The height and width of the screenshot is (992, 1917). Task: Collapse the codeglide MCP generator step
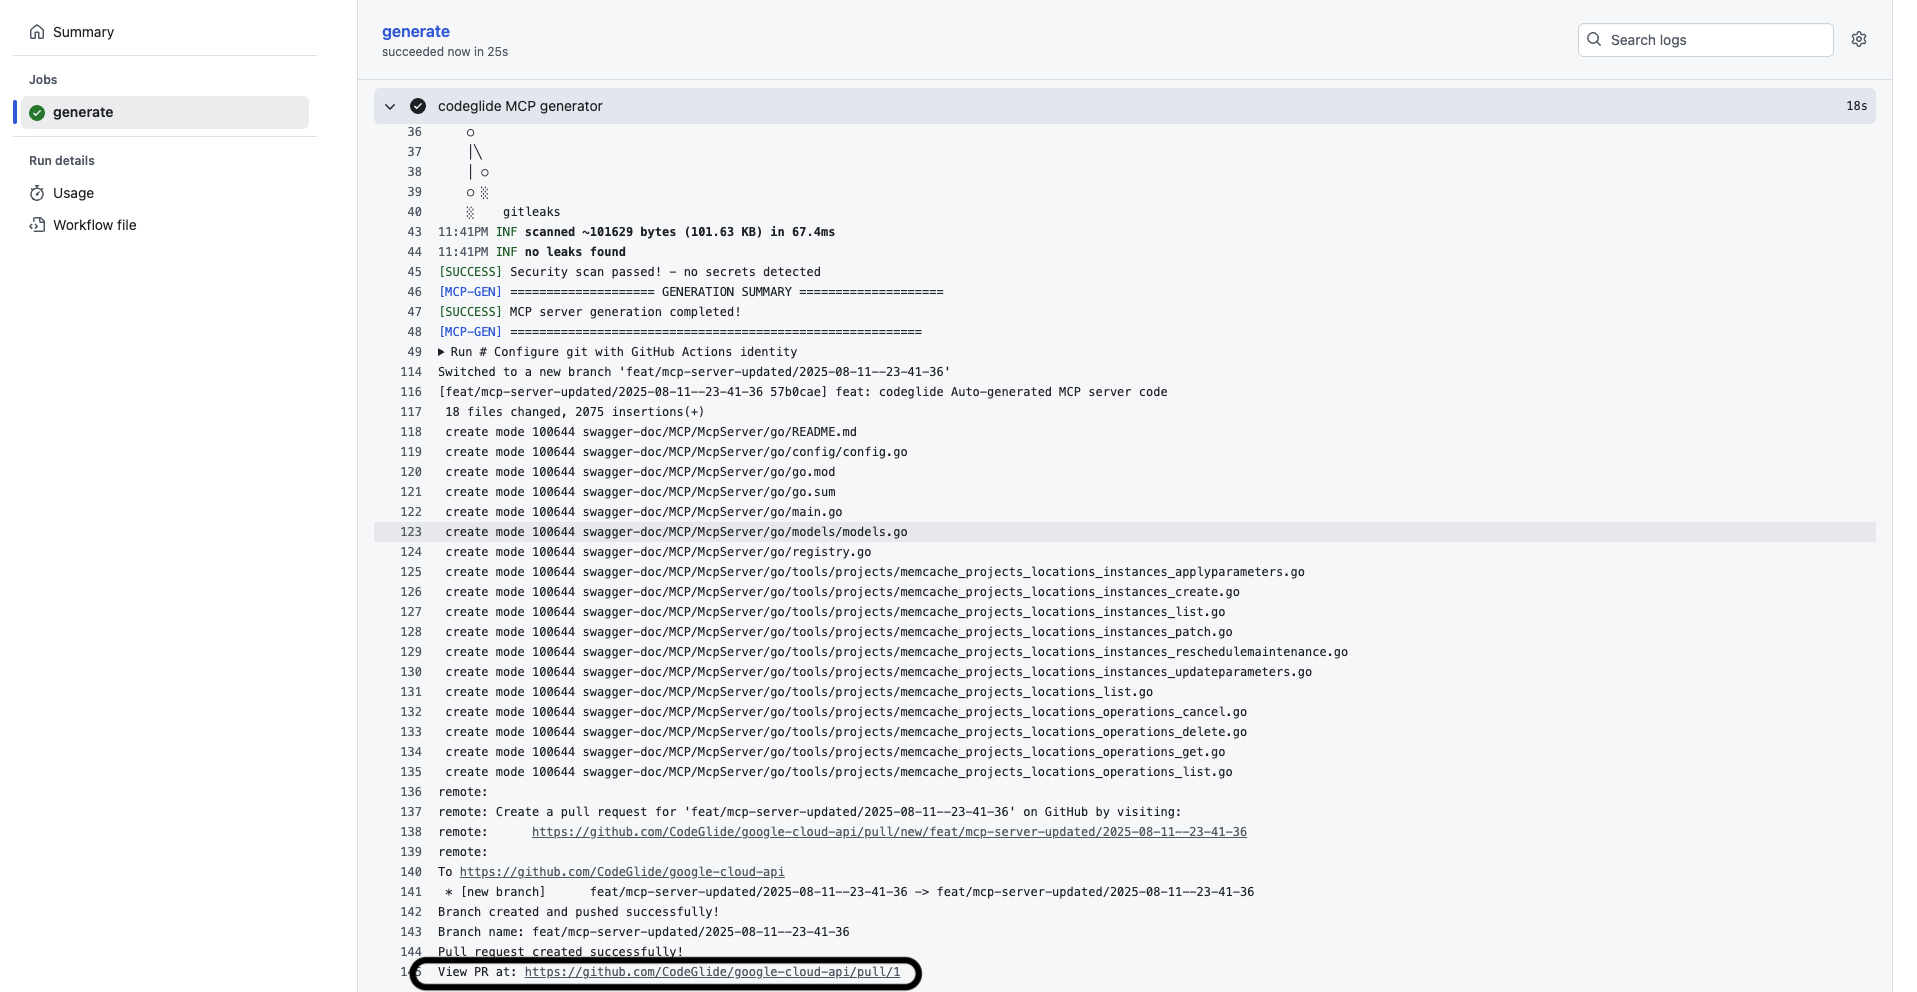(x=390, y=106)
